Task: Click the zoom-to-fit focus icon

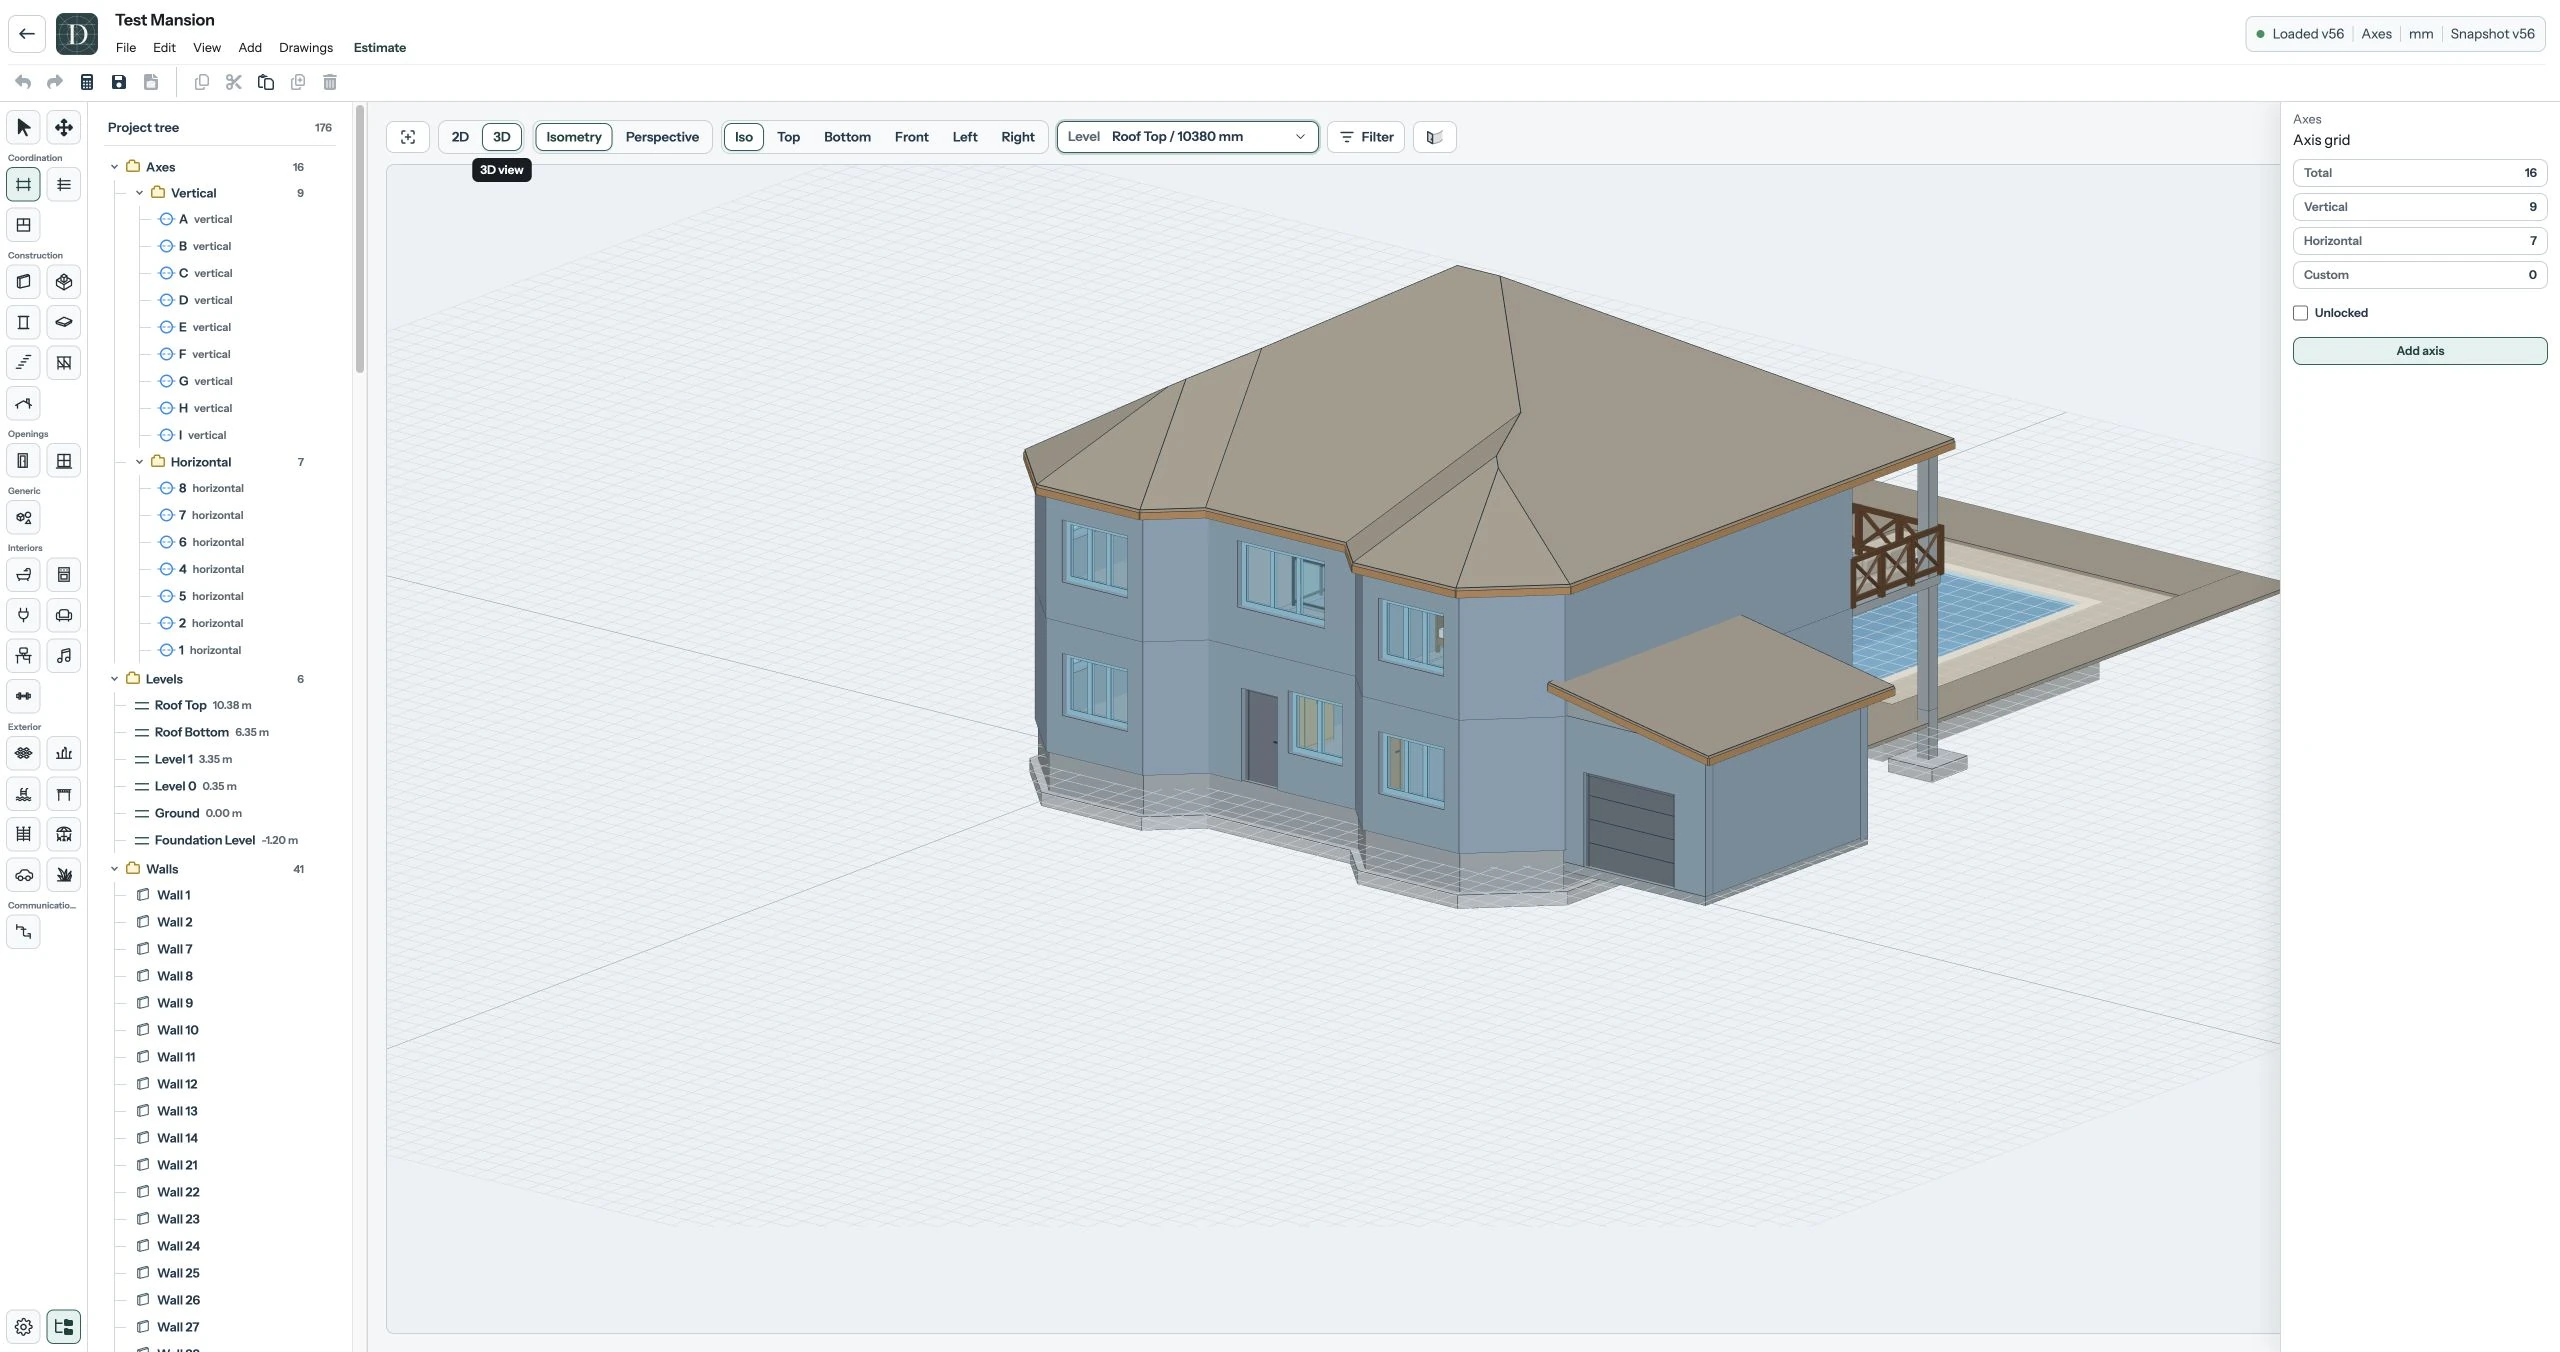Action: tap(408, 137)
